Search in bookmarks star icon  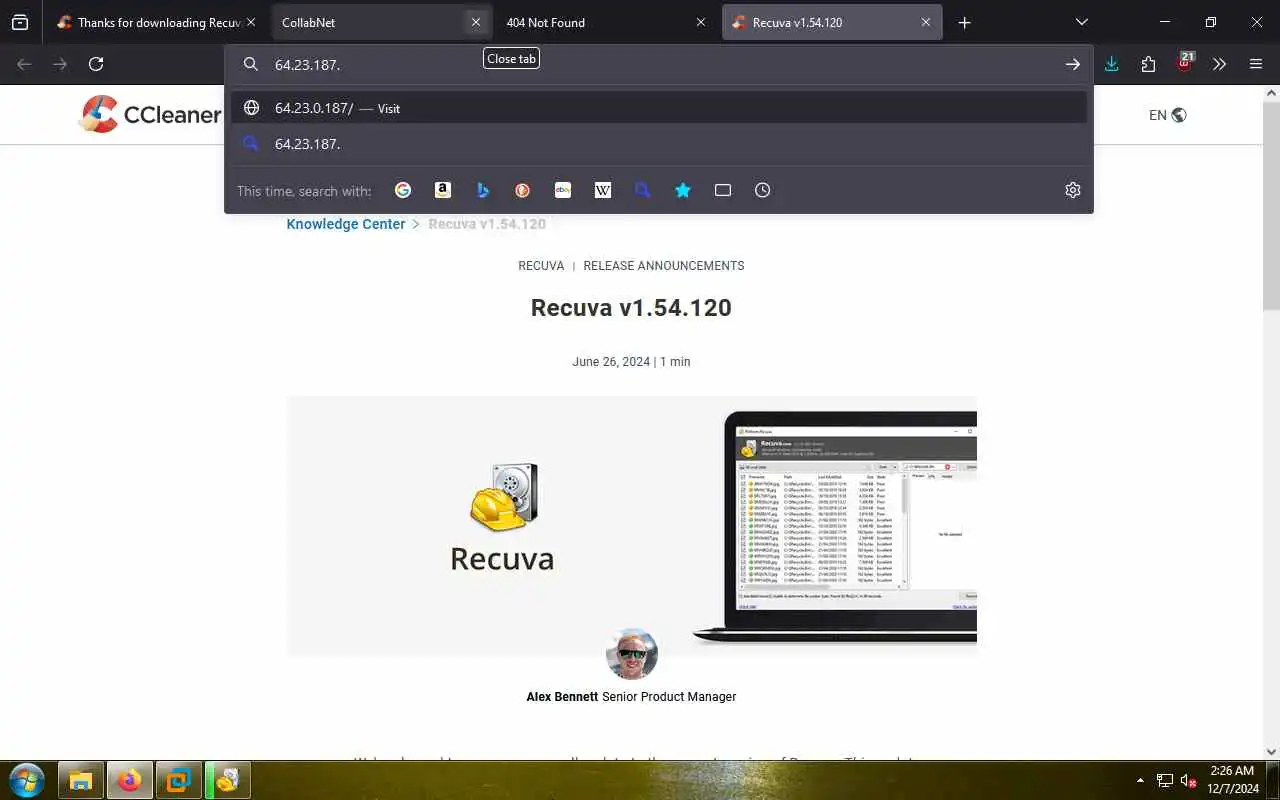point(683,190)
